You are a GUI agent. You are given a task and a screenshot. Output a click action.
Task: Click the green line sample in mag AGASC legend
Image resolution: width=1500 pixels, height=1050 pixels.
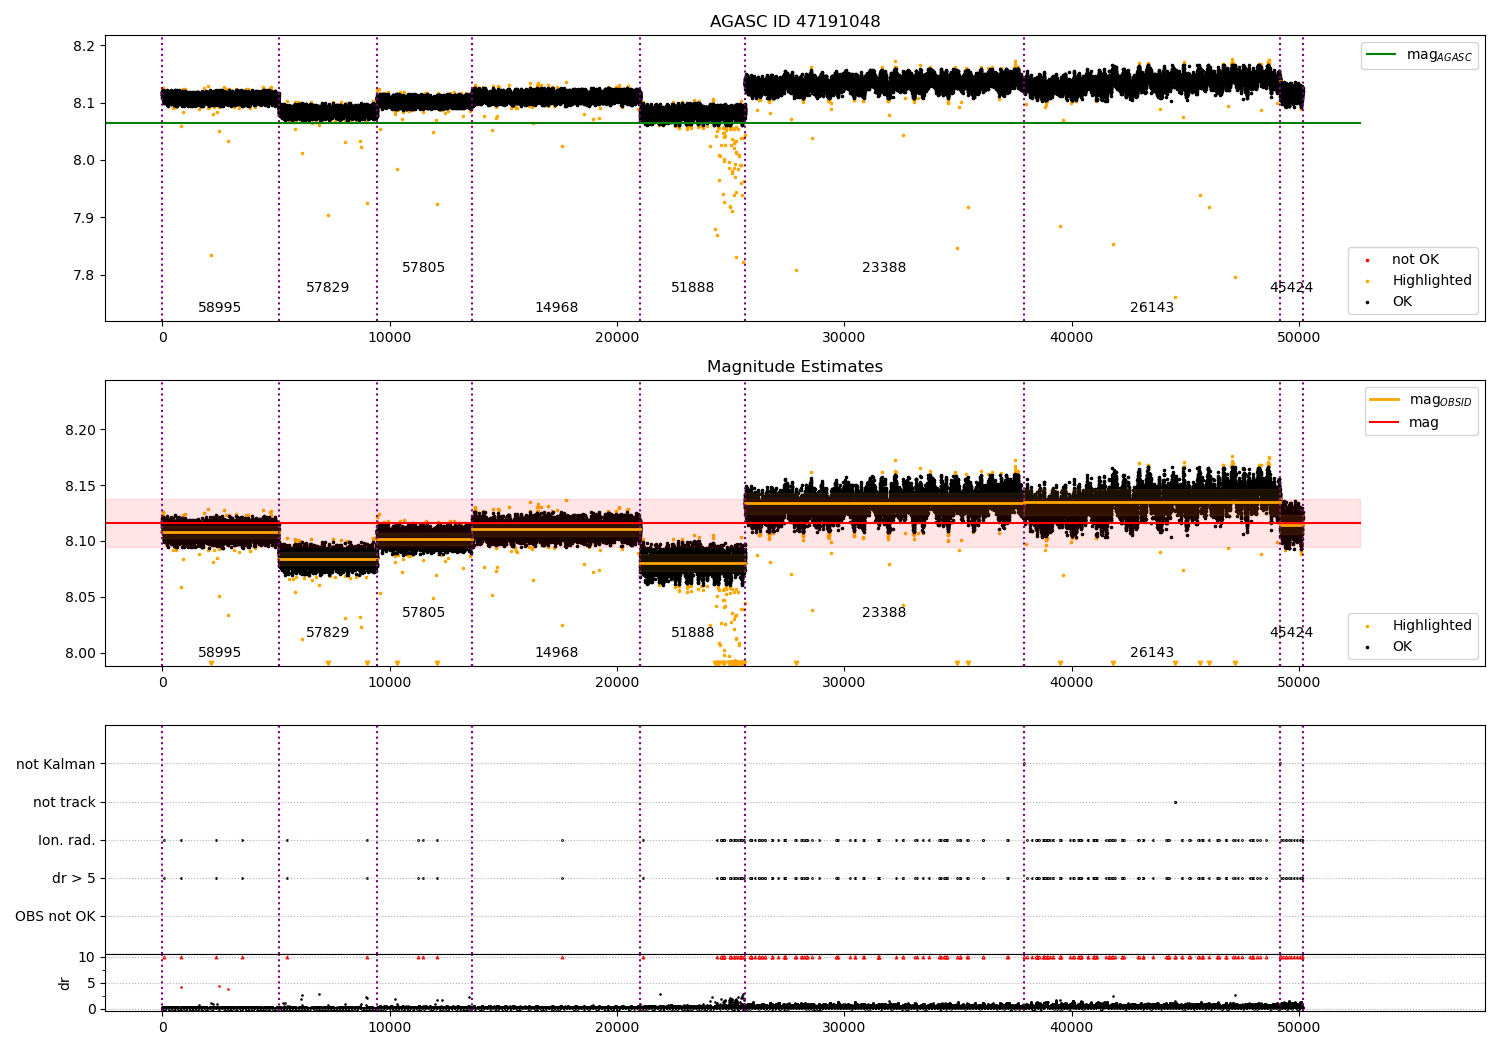[1382, 55]
